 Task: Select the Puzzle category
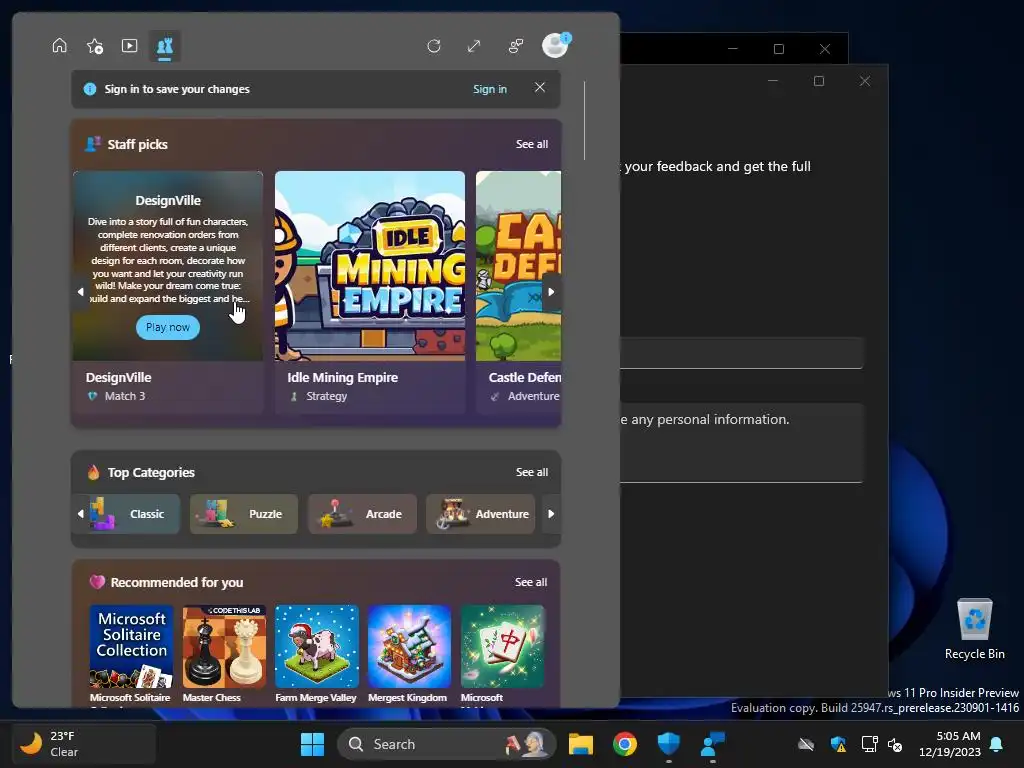point(244,514)
